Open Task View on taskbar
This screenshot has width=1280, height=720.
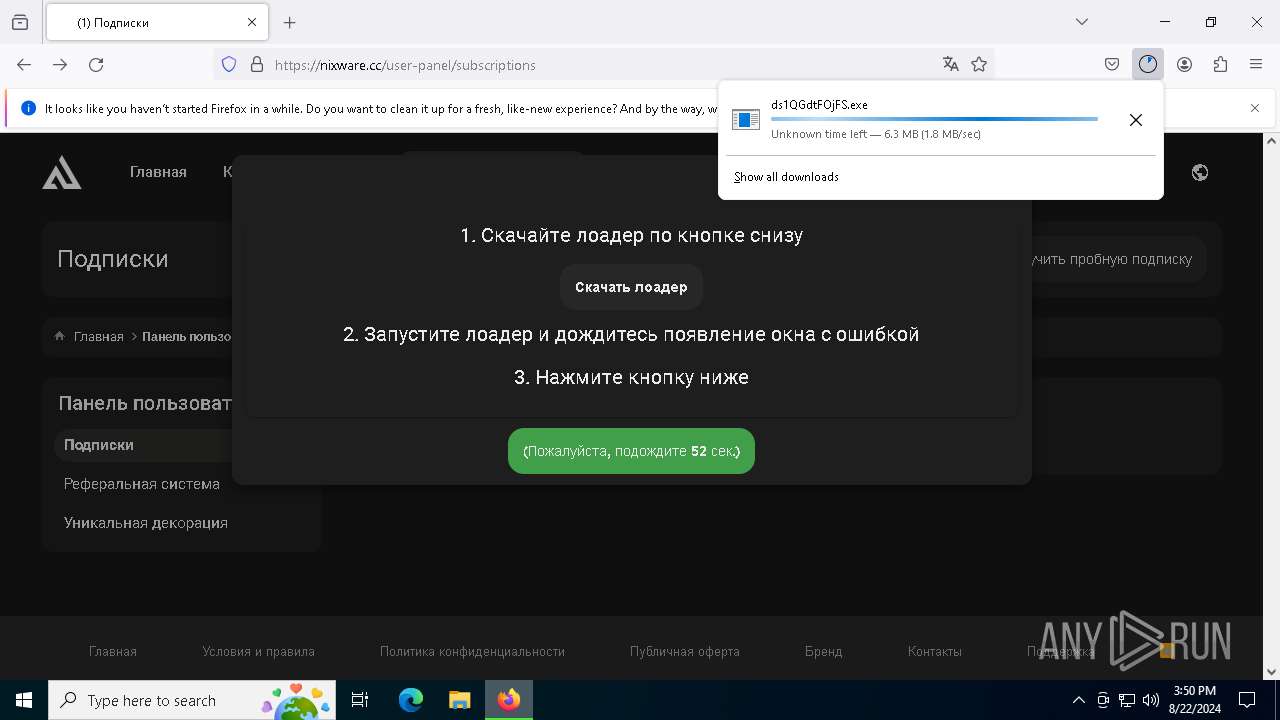click(361, 701)
